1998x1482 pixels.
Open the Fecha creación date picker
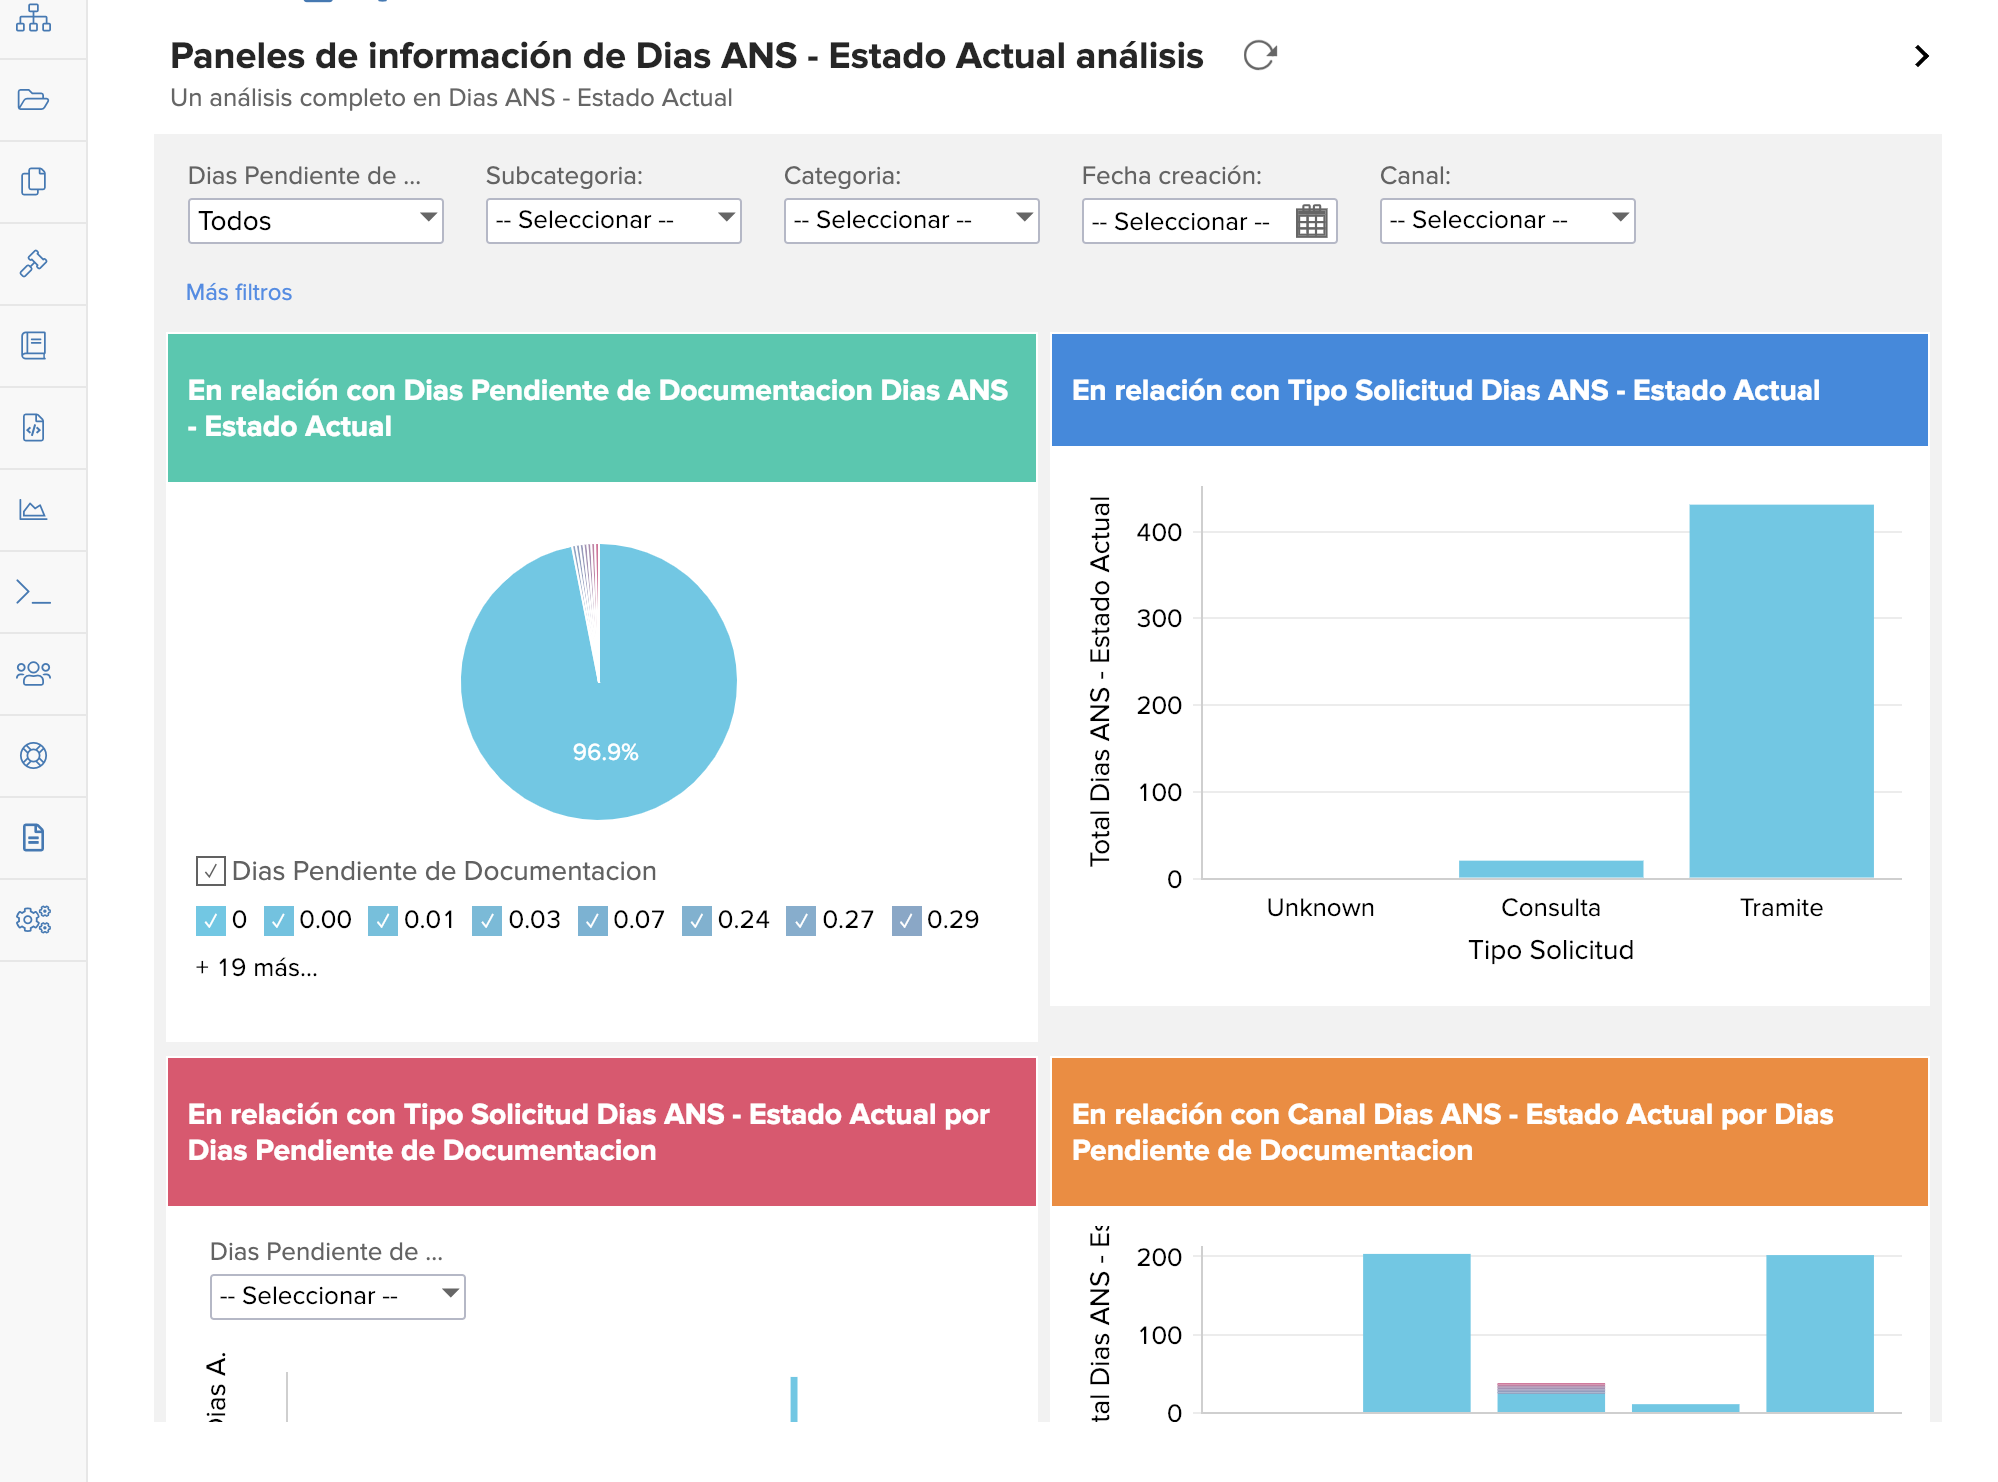(x=1313, y=220)
